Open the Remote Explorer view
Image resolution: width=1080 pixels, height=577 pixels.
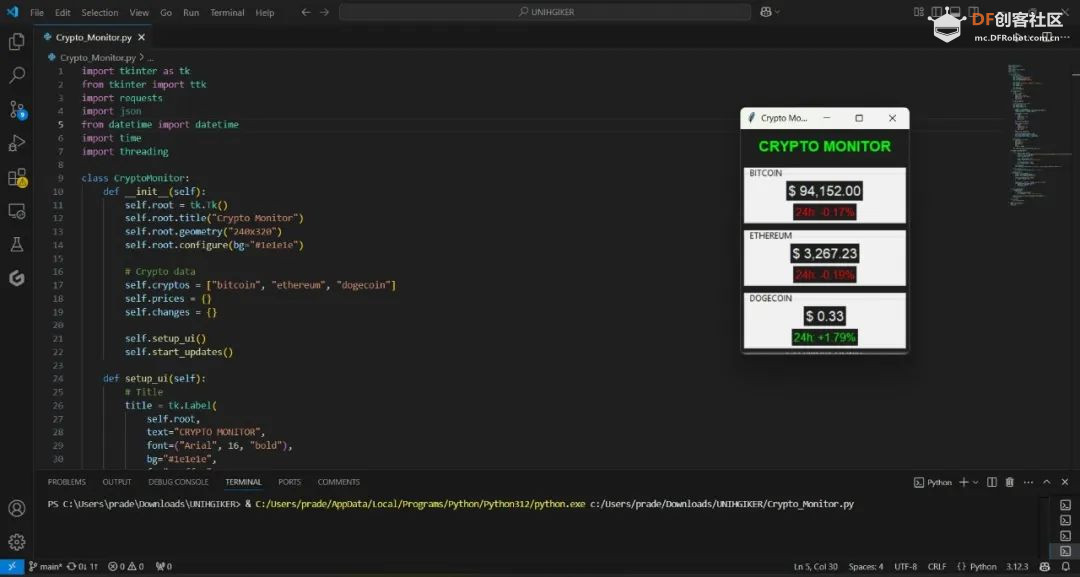tap(17, 211)
